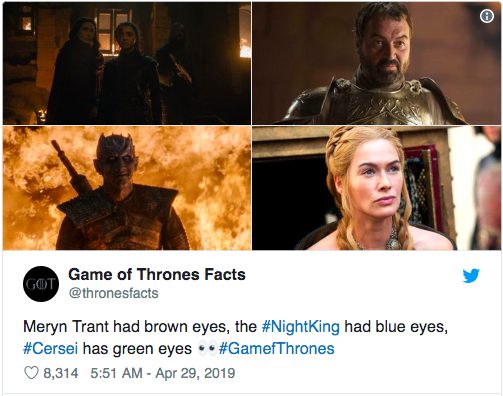The width and height of the screenshot is (503, 396).
Task: Click the eyes emoji in tweet
Action: pyautogui.click(x=208, y=349)
